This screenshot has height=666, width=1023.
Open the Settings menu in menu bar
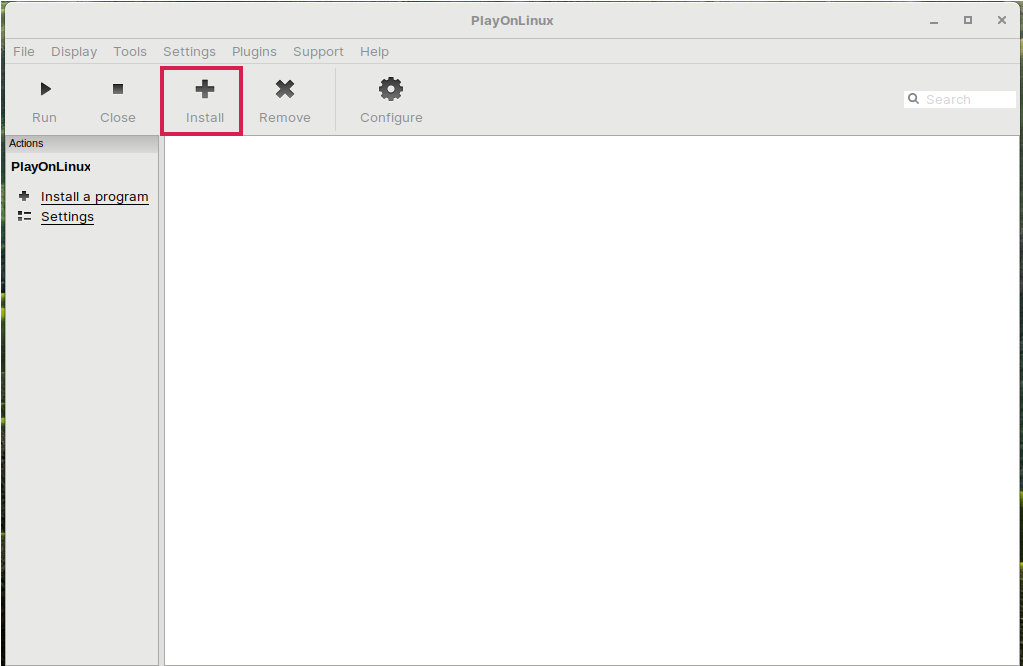point(189,52)
